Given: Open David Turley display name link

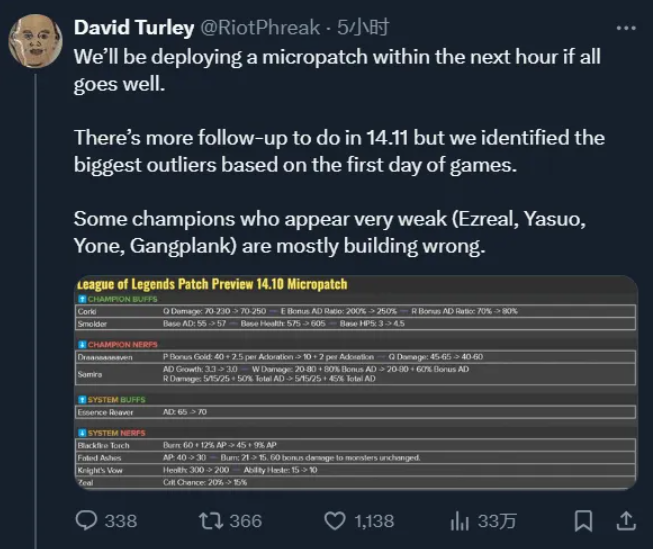Looking at the screenshot, I should tap(134, 27).
